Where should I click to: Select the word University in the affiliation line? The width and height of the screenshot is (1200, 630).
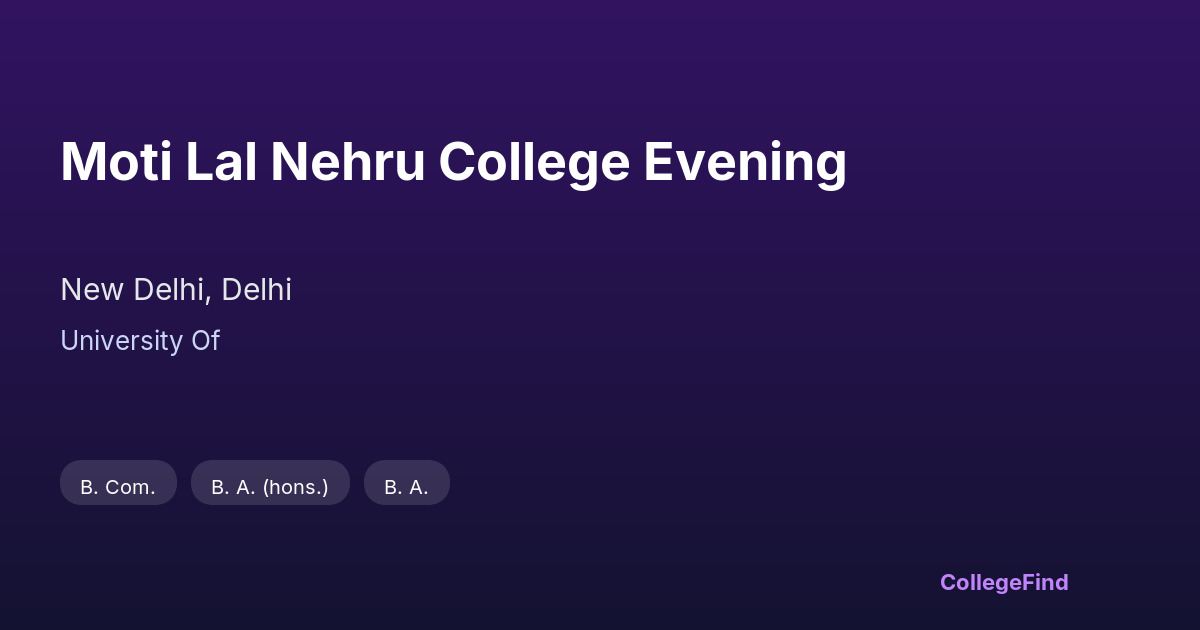122,341
